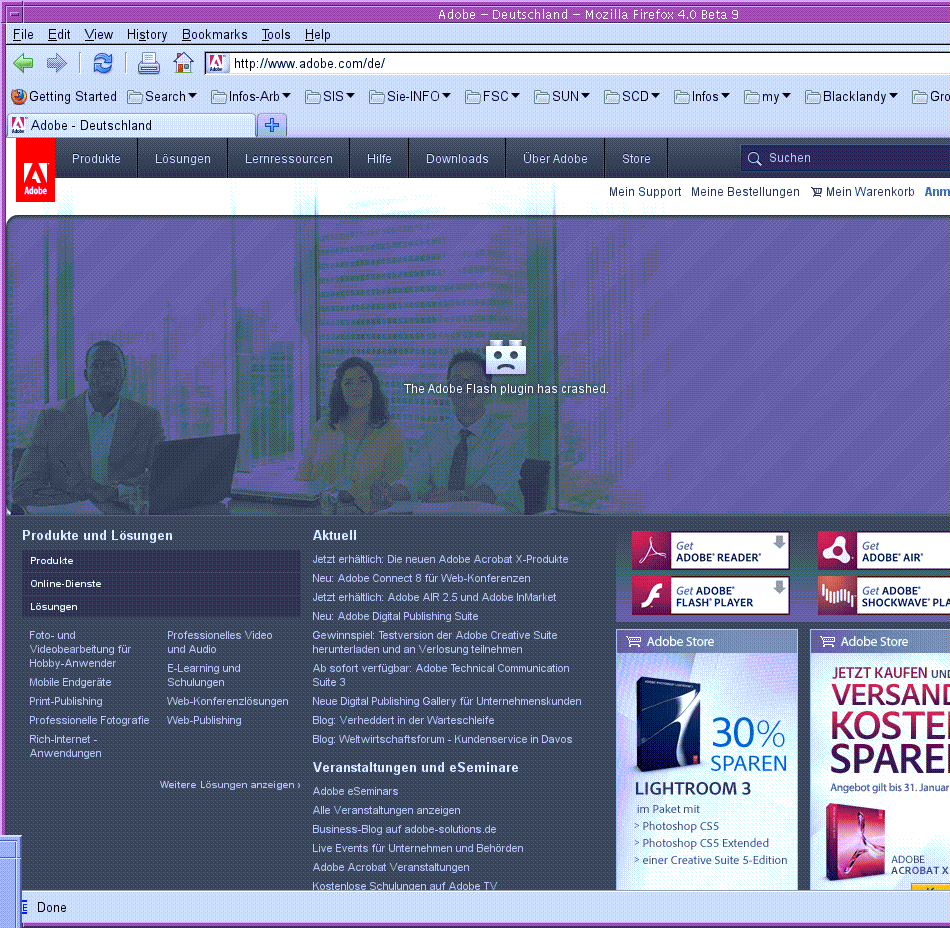Image resolution: width=950 pixels, height=928 pixels.
Task: Open the Lösungen navigation item
Action: pos(182,159)
